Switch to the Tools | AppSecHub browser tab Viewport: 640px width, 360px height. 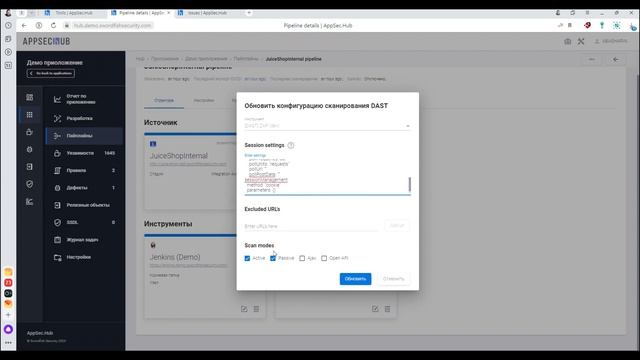pos(74,13)
